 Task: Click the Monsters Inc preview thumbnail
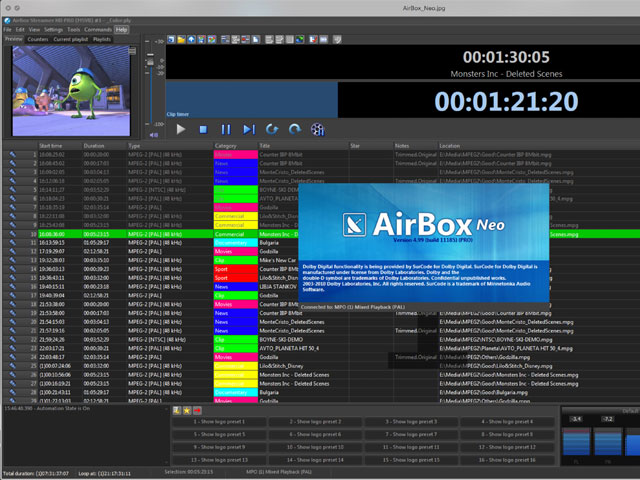coord(71,91)
